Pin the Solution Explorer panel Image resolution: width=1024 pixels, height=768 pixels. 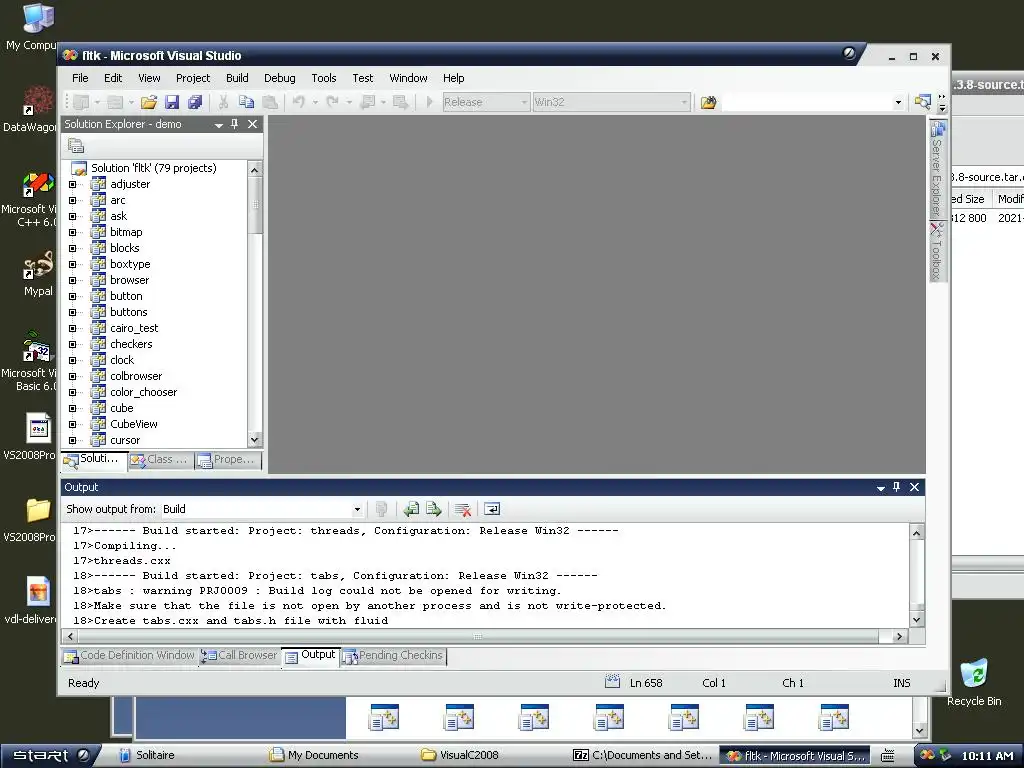pos(234,124)
